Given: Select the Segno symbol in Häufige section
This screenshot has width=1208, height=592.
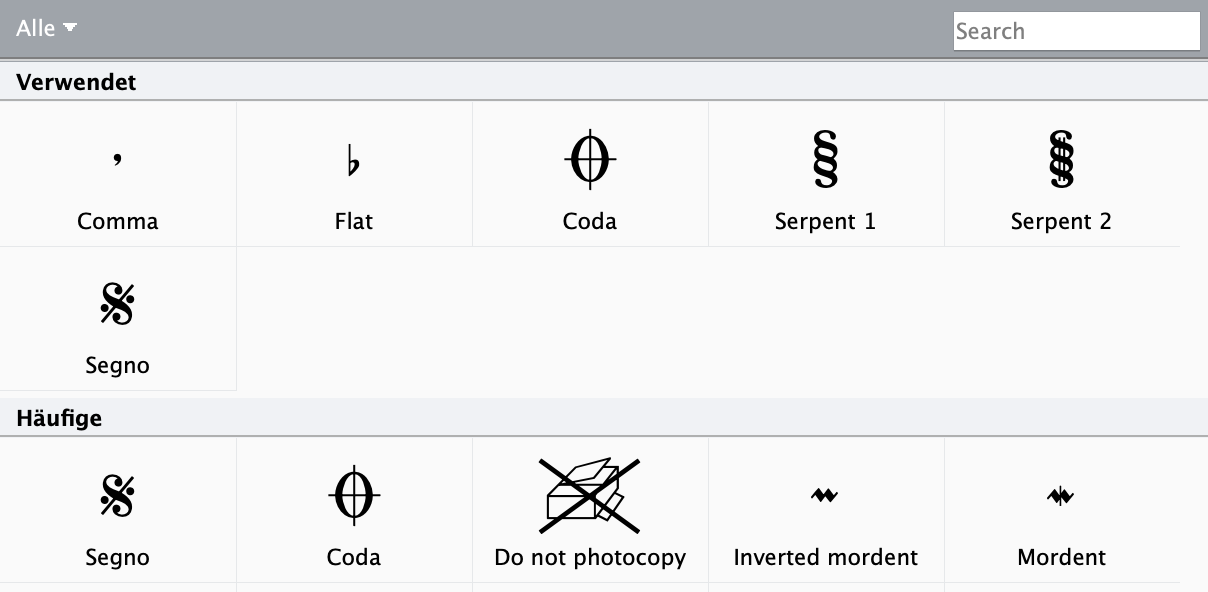Looking at the screenshot, I should pos(118,510).
